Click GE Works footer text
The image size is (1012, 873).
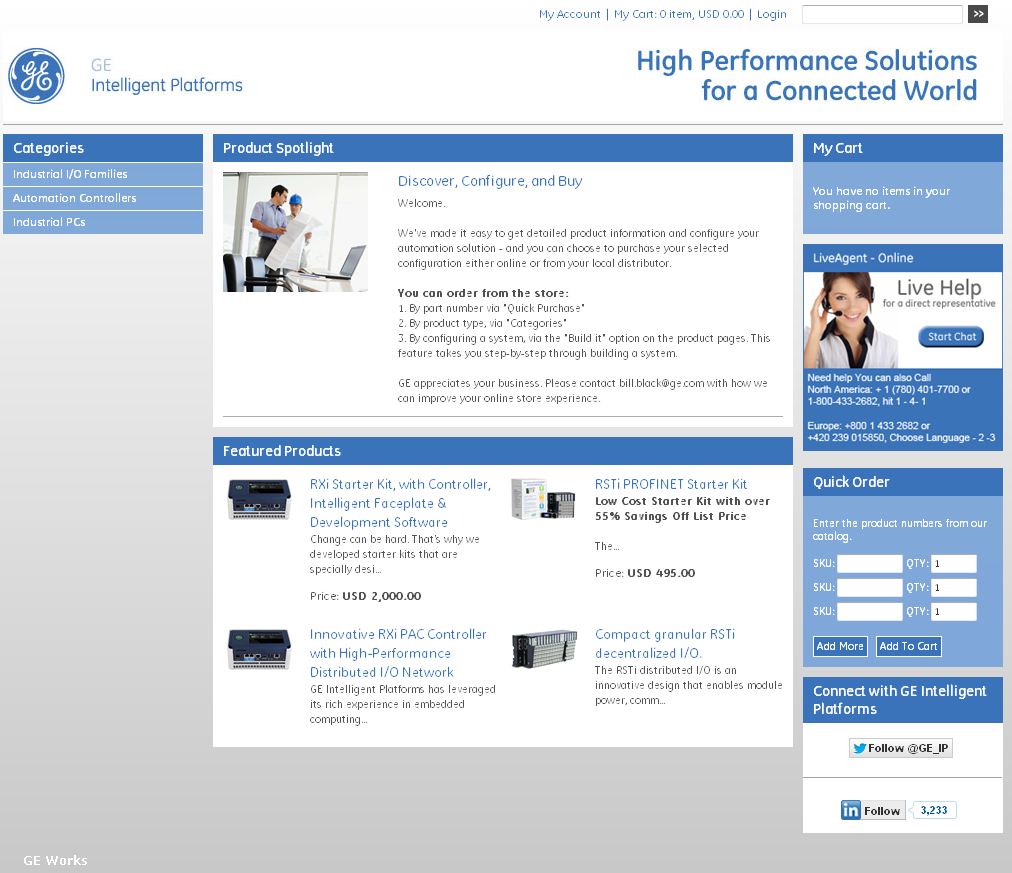(55, 860)
